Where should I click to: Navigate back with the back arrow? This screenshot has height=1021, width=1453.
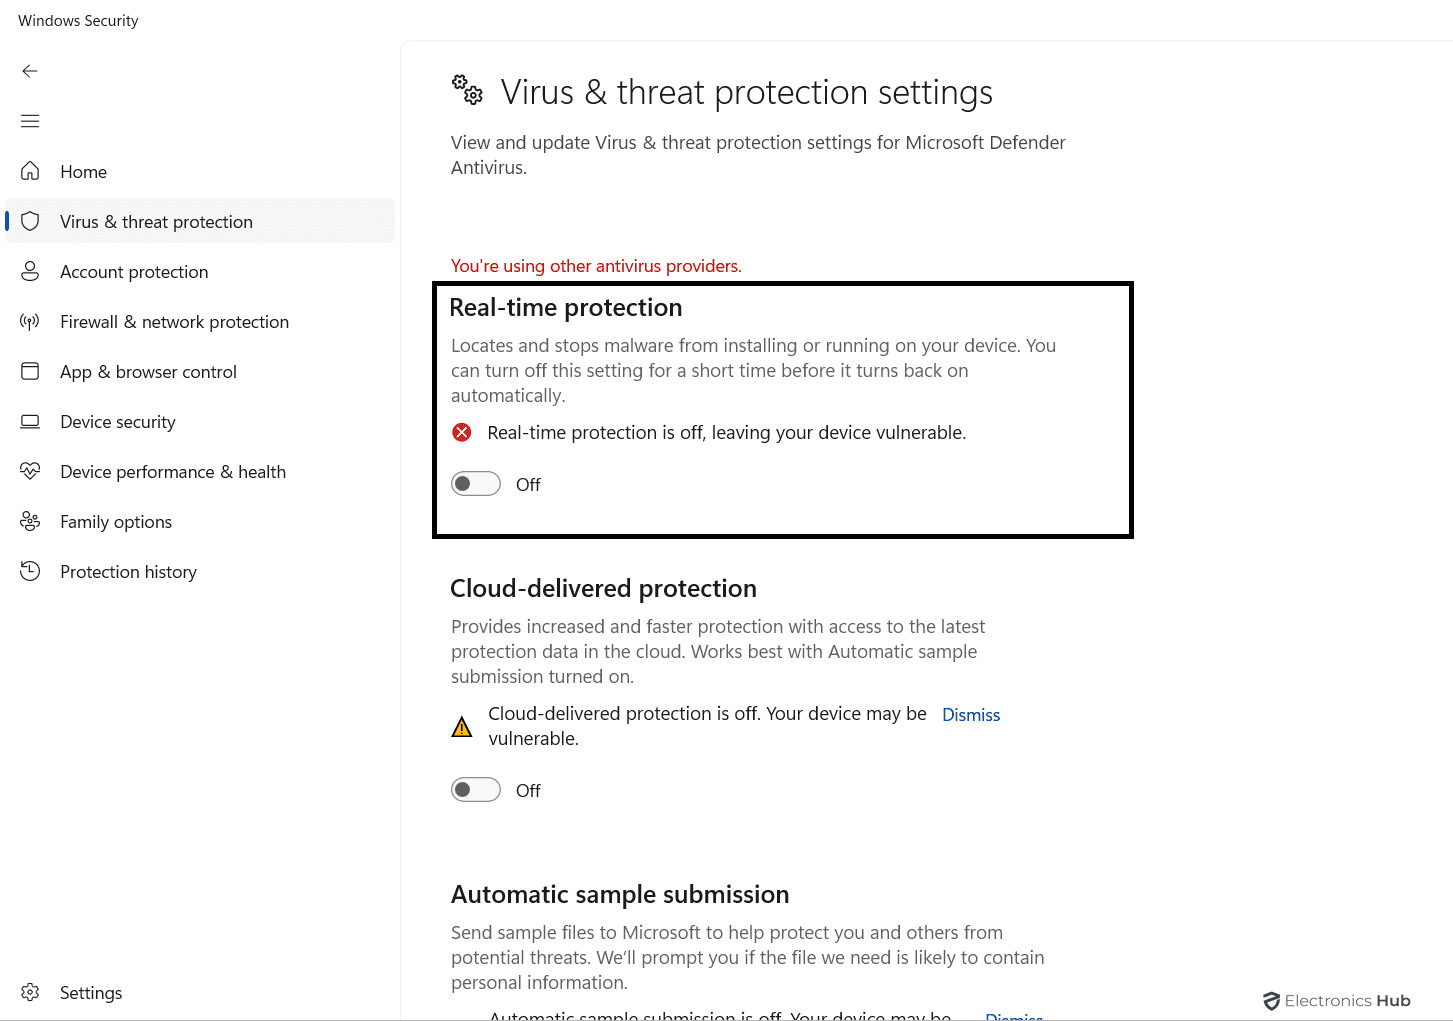point(30,71)
